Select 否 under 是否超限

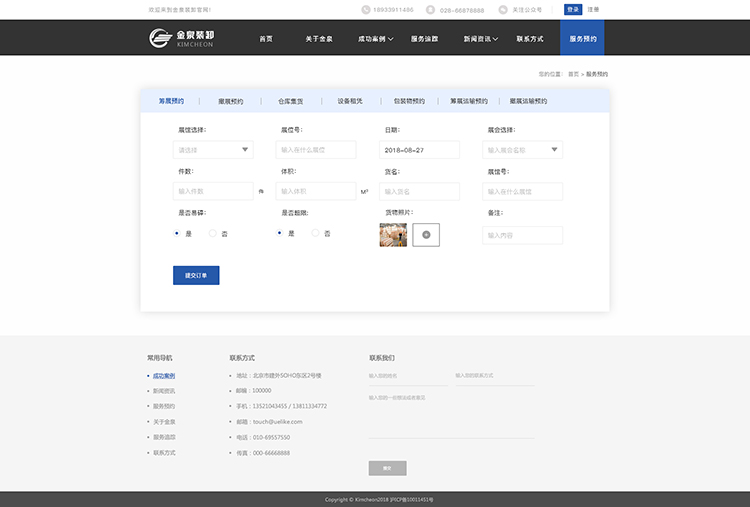(x=316, y=233)
